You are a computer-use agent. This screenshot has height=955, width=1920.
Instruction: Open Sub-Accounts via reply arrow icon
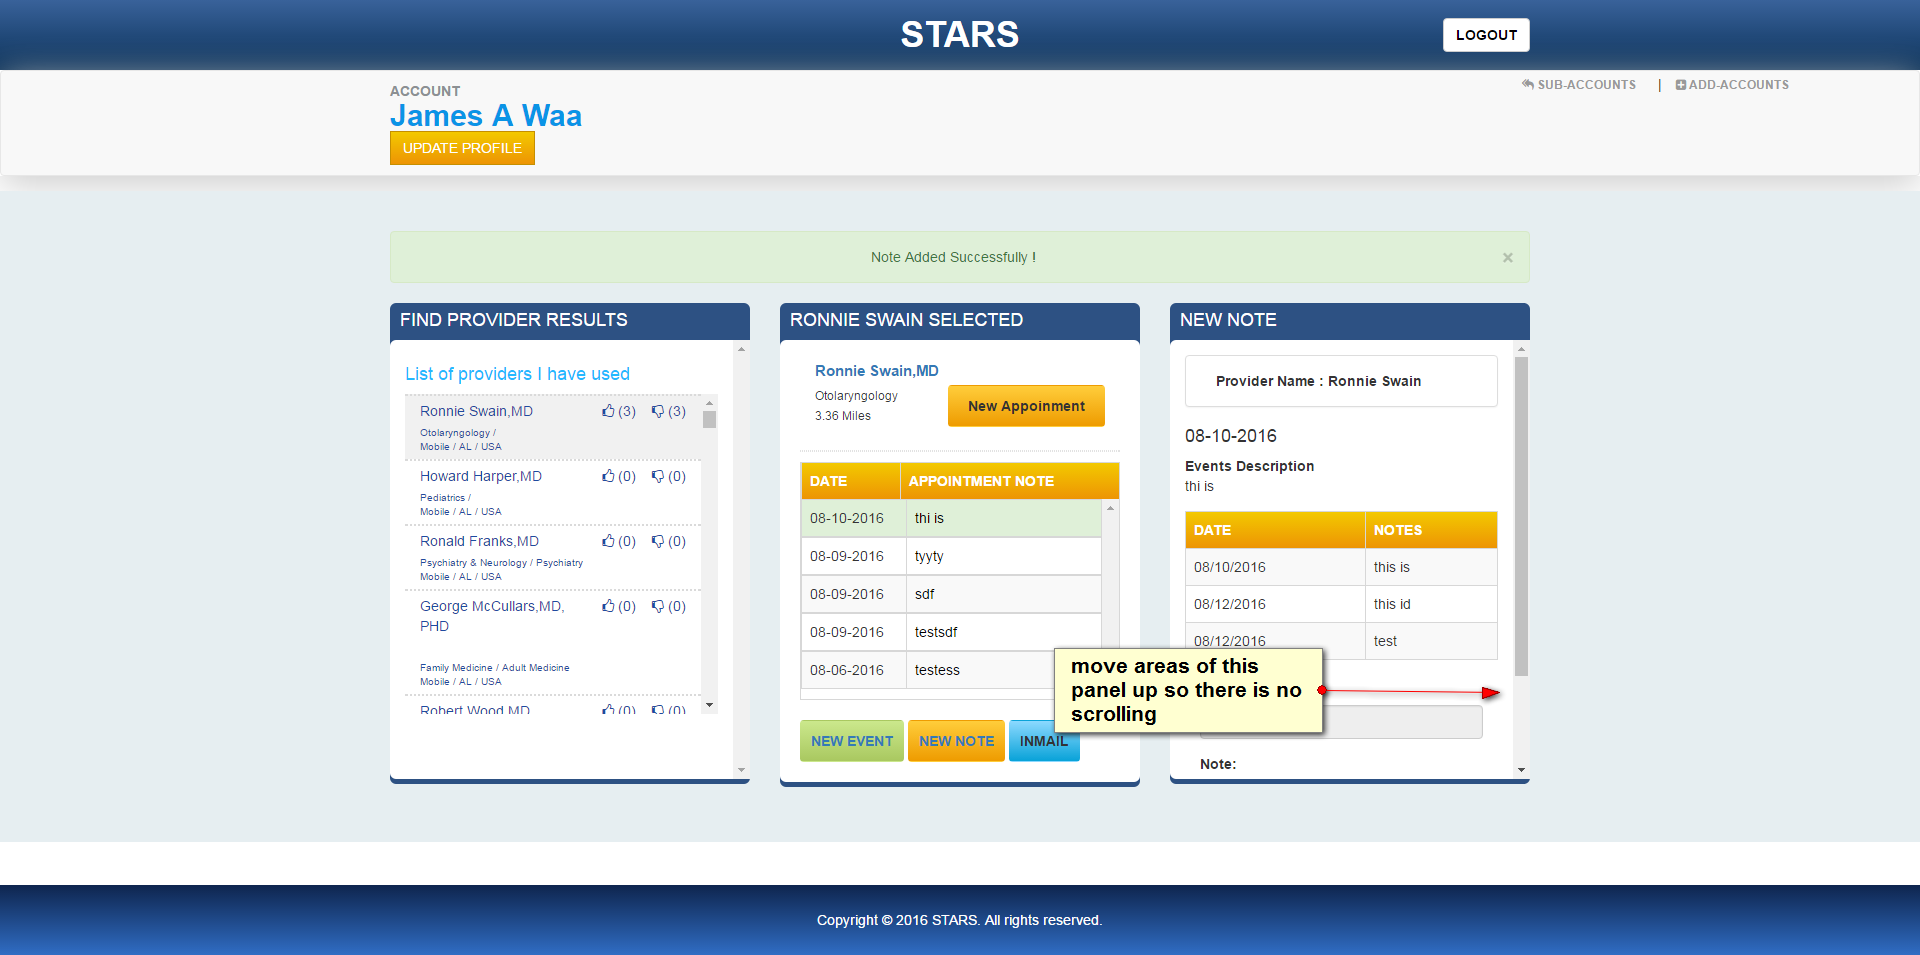pos(1528,85)
